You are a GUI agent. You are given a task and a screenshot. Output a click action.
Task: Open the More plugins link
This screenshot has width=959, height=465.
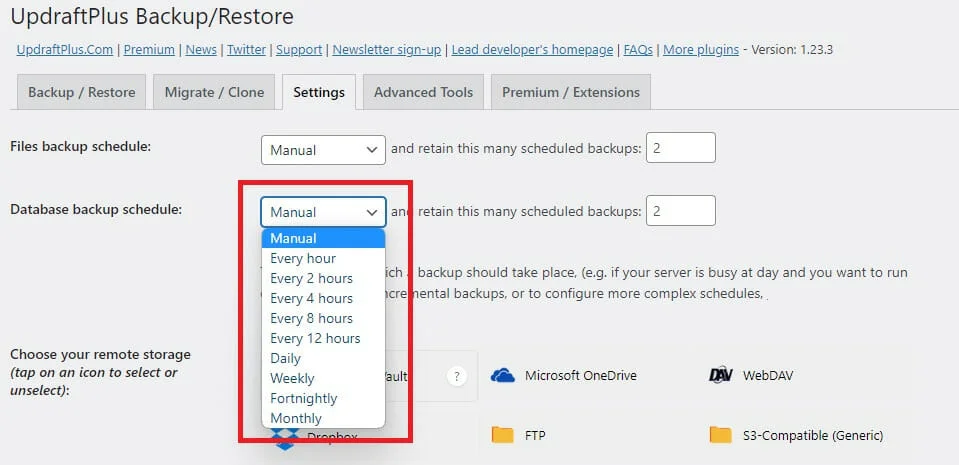click(701, 50)
